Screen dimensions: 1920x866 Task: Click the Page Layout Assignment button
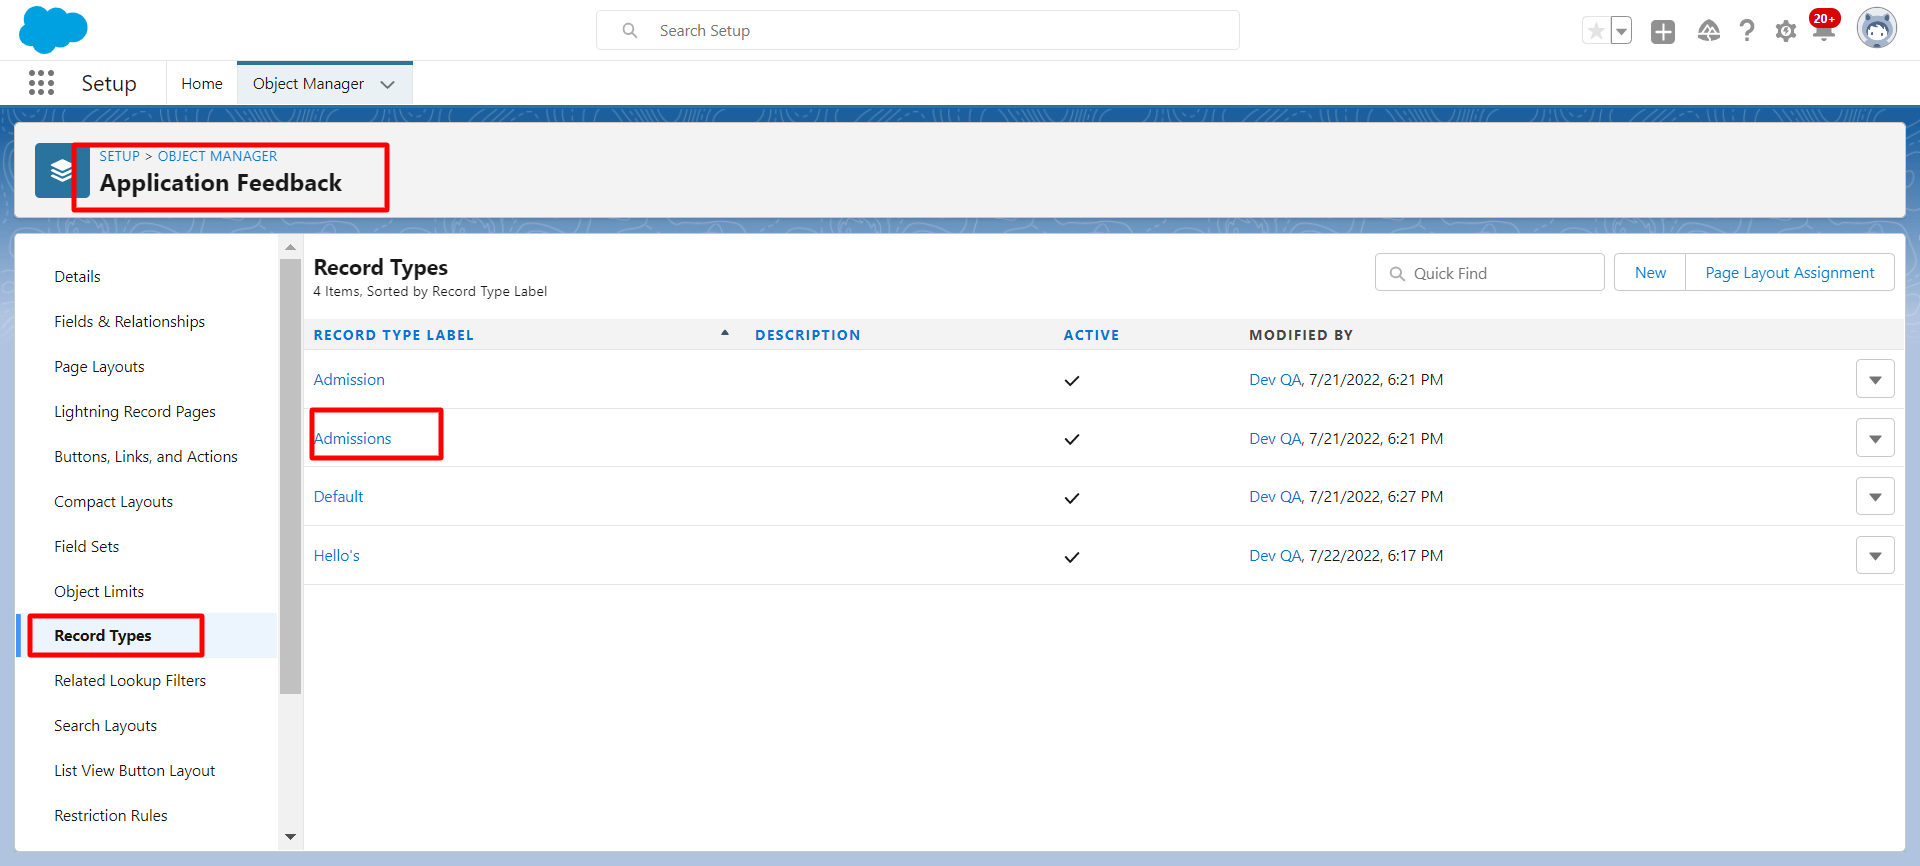1789,273
